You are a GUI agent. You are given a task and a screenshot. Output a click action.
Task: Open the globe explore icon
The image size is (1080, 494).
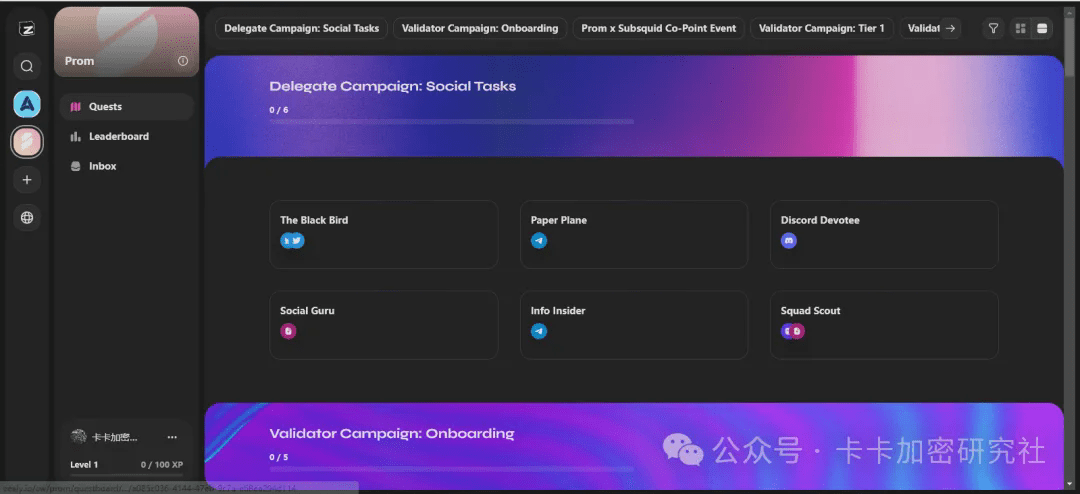click(x=27, y=217)
